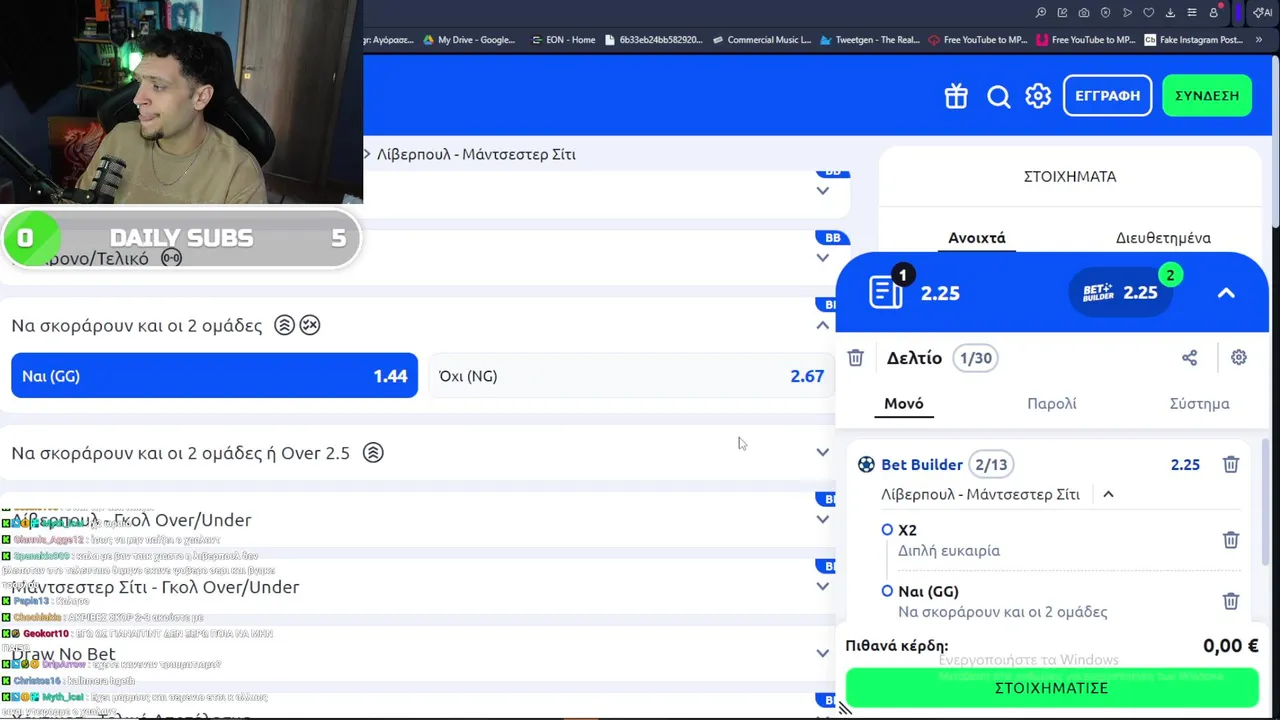Bookmark page with browser heart icon
This screenshot has width=1280, height=720.
tap(1148, 13)
